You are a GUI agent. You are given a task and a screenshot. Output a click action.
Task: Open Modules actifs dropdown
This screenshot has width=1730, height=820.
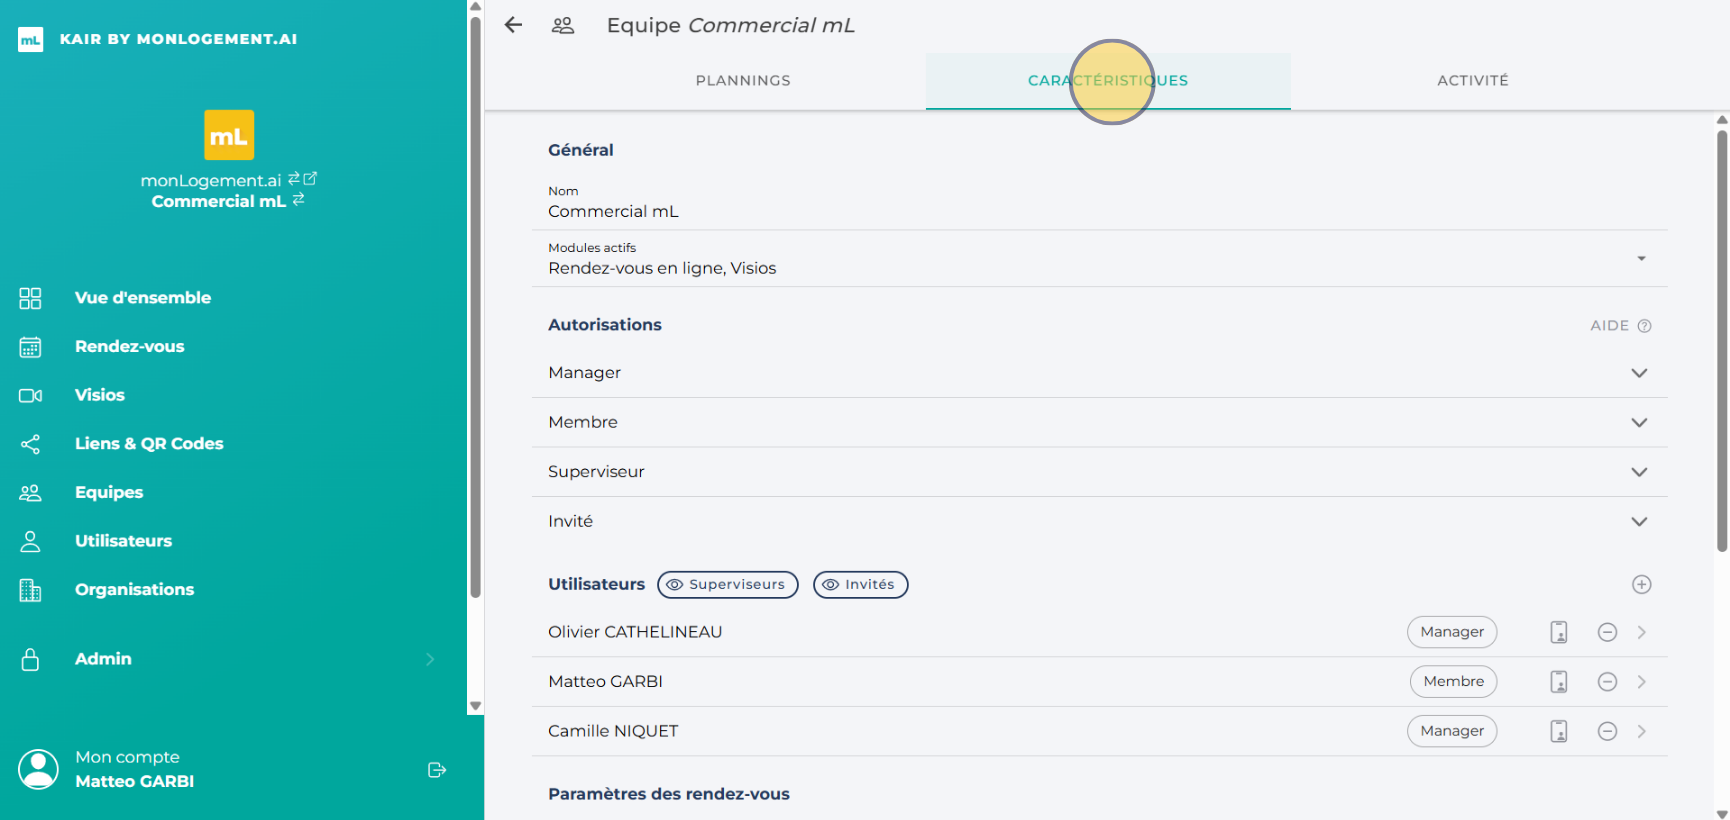click(1641, 259)
